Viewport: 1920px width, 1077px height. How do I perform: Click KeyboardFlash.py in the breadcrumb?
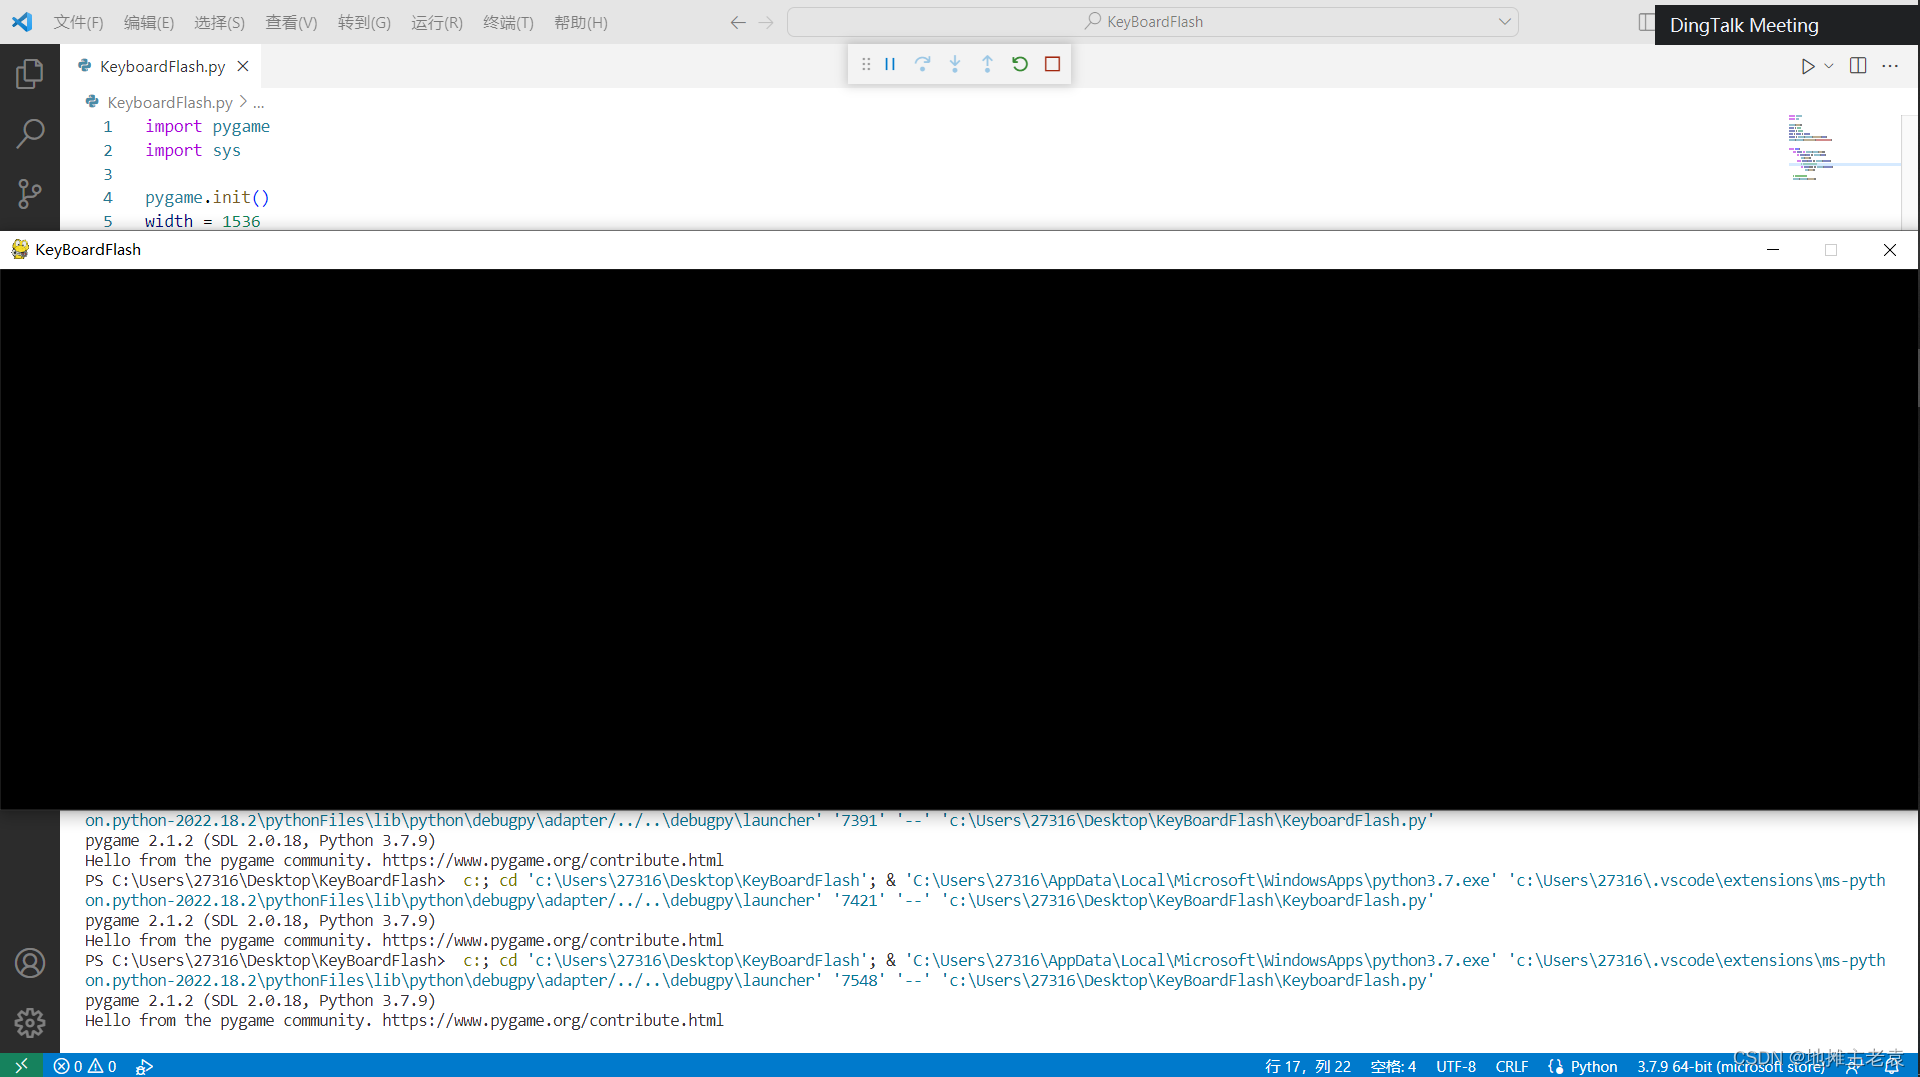(x=169, y=102)
